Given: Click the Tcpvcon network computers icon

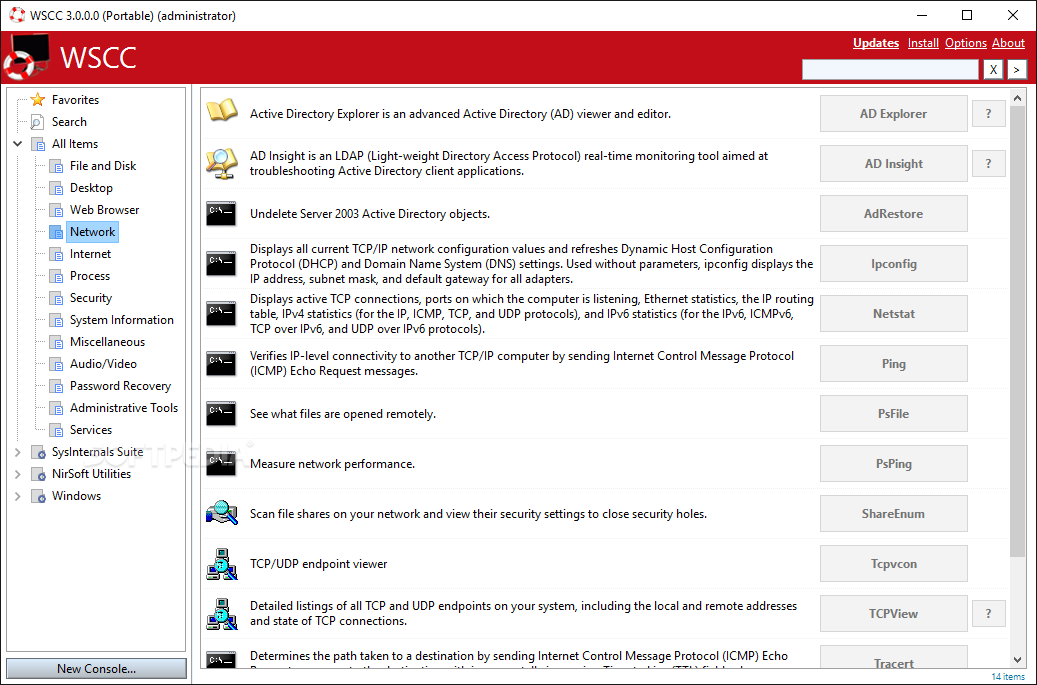Looking at the screenshot, I should (x=222, y=563).
